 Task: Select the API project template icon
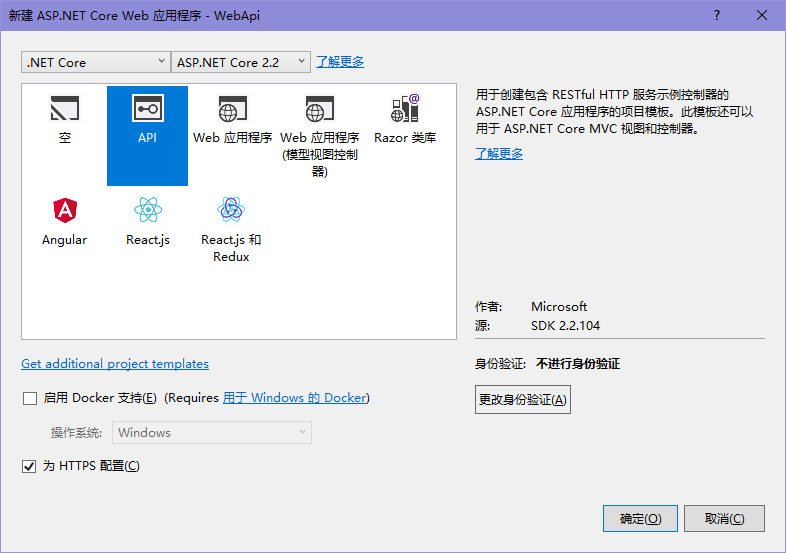point(147,108)
